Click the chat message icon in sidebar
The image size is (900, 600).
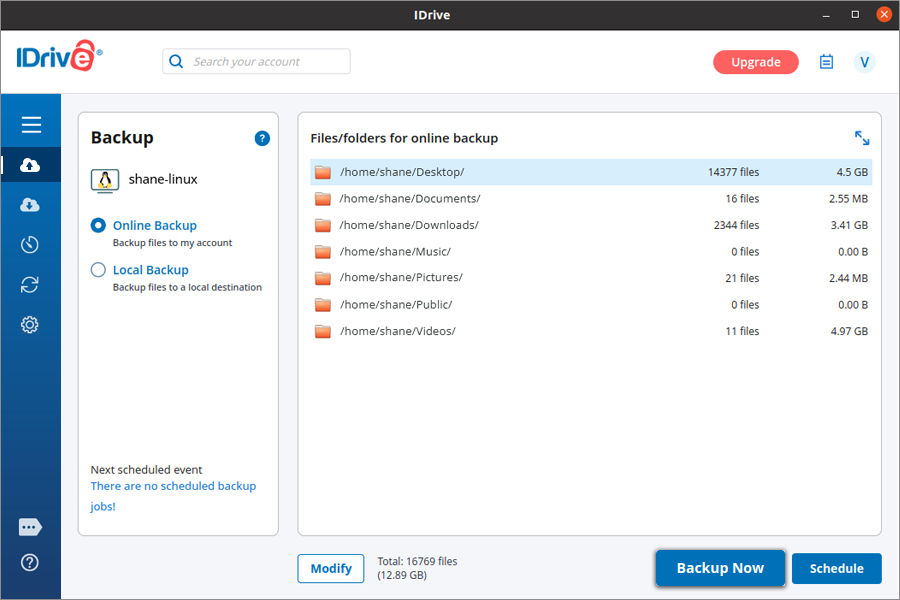click(x=30, y=527)
